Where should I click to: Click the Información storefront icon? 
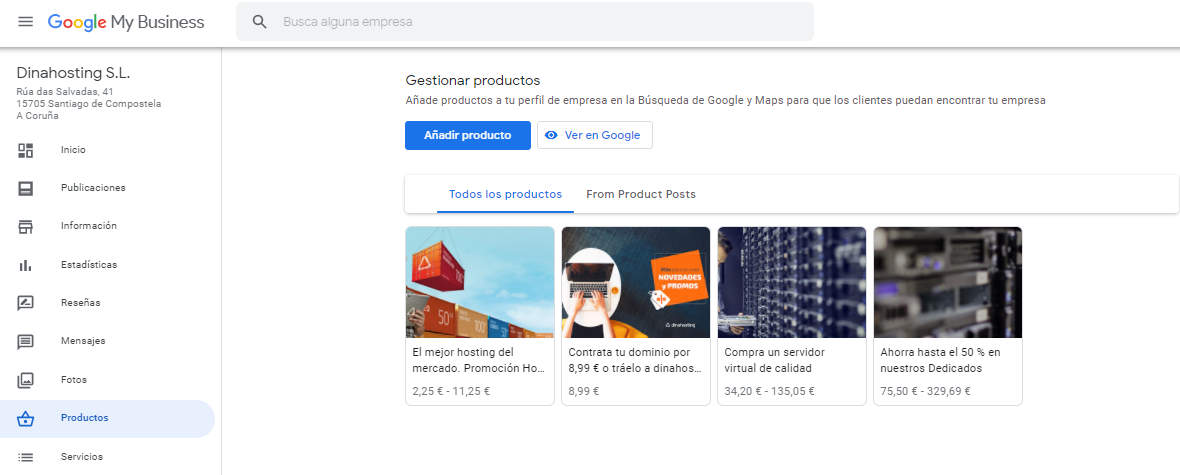pyautogui.click(x=26, y=227)
